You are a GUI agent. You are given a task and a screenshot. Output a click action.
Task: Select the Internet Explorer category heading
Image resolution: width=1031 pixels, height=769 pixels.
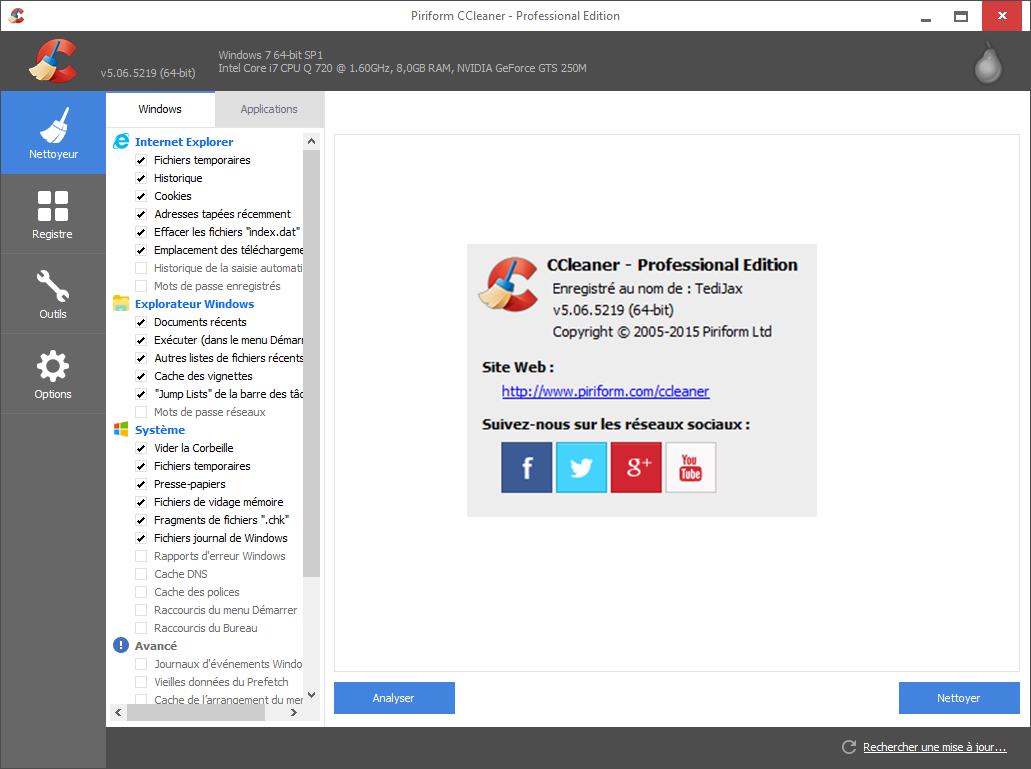184,141
